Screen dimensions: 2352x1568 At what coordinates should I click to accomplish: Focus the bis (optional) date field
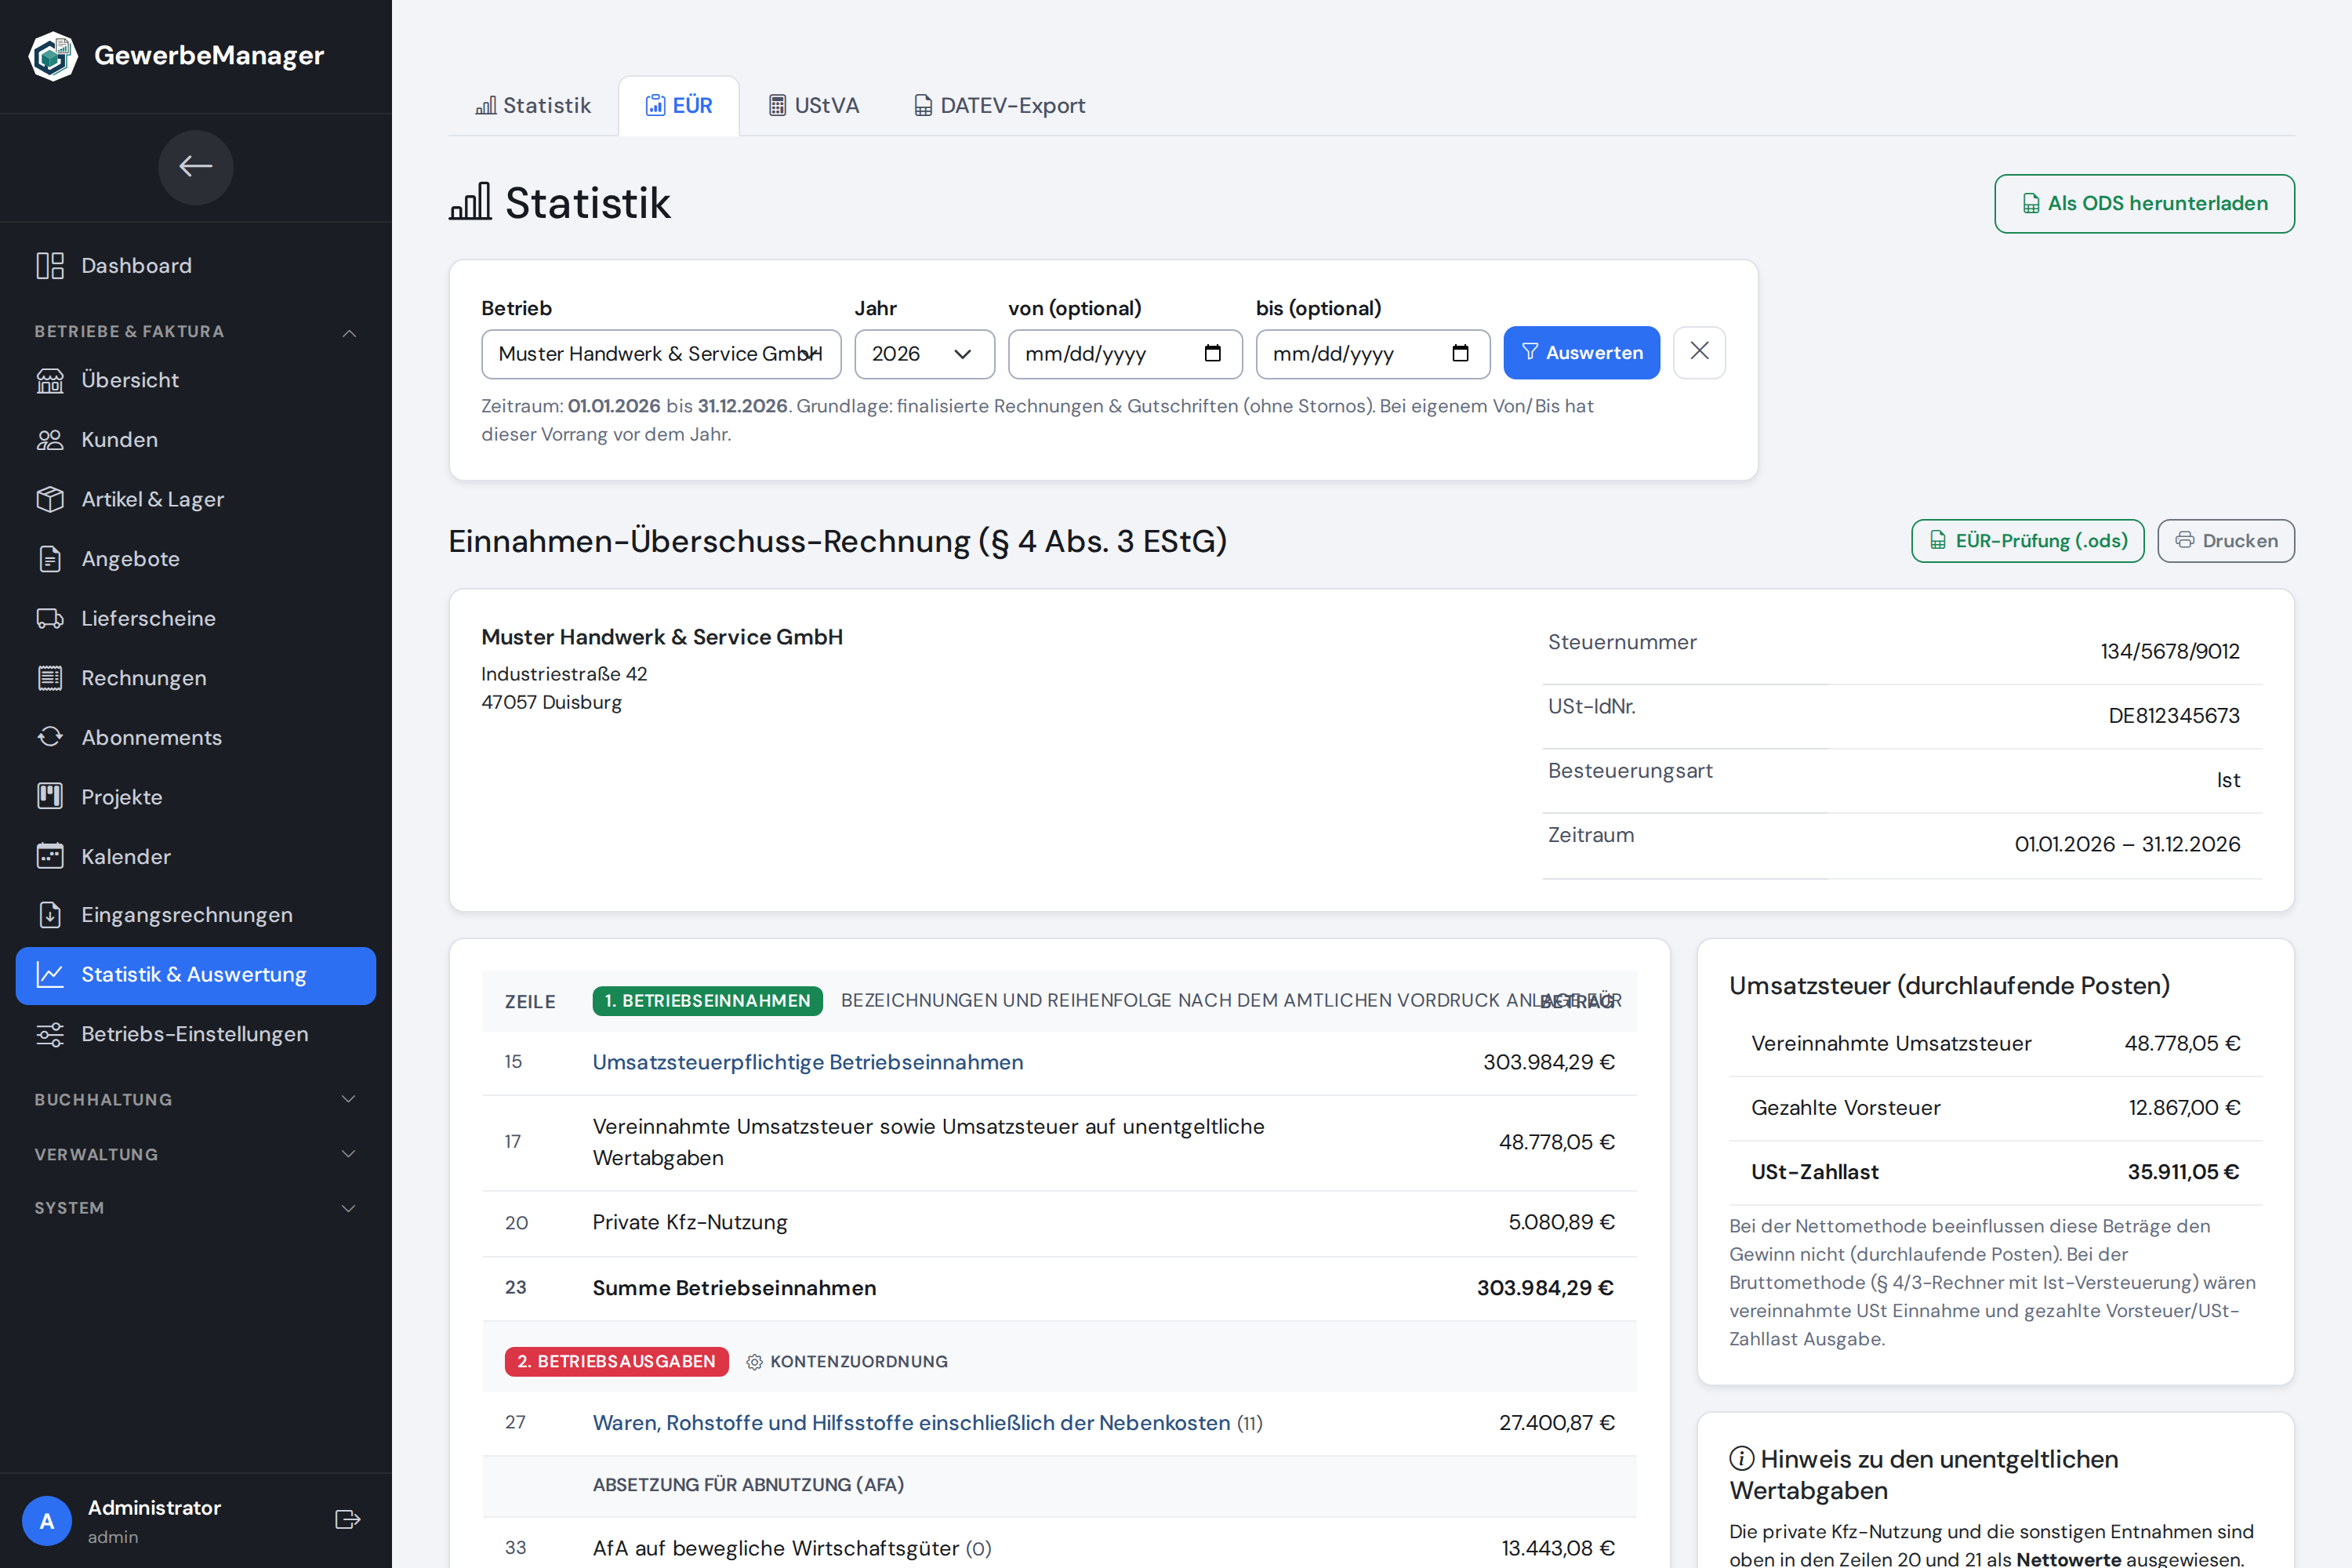point(1372,354)
